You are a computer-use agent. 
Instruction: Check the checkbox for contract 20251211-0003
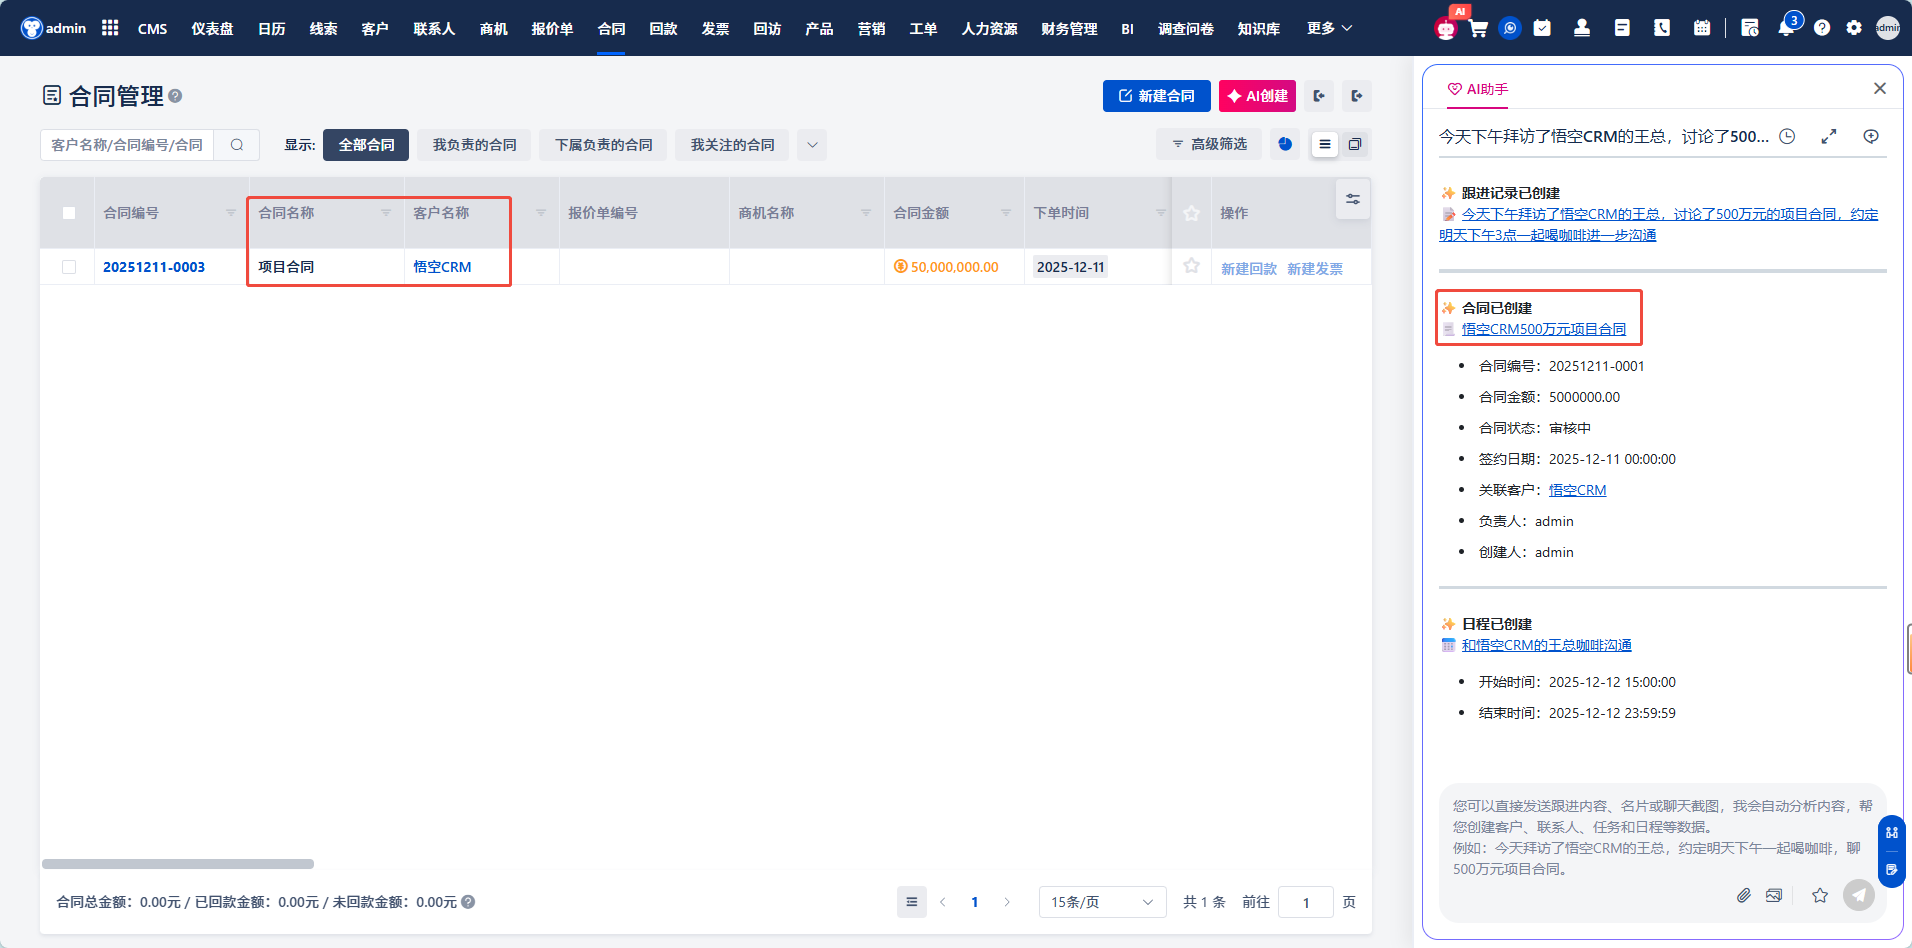[69, 267]
